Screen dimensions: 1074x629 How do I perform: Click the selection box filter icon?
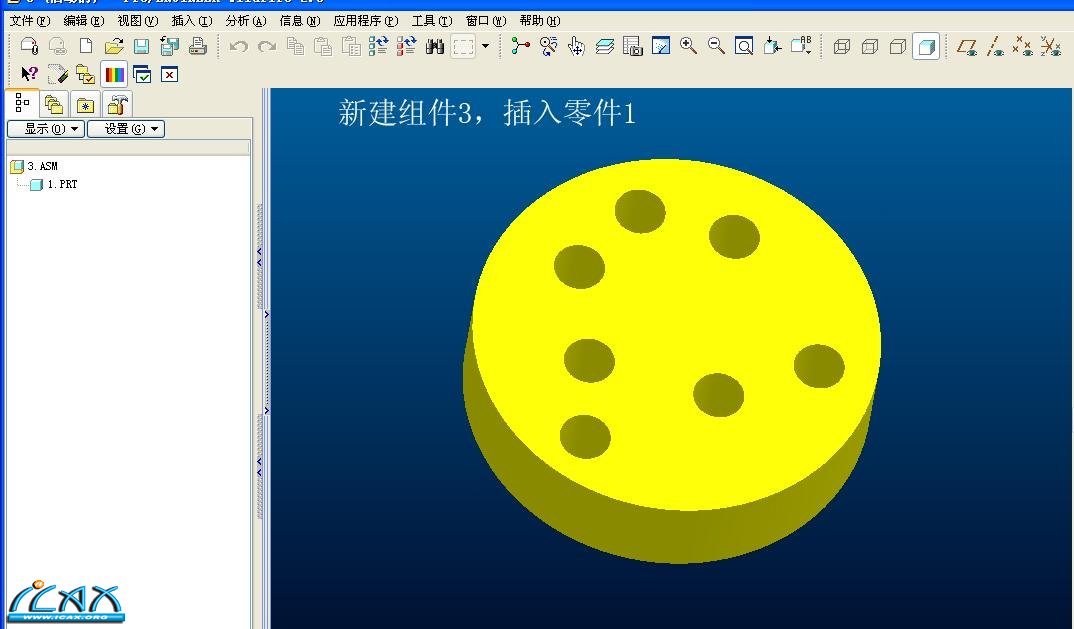click(463, 46)
